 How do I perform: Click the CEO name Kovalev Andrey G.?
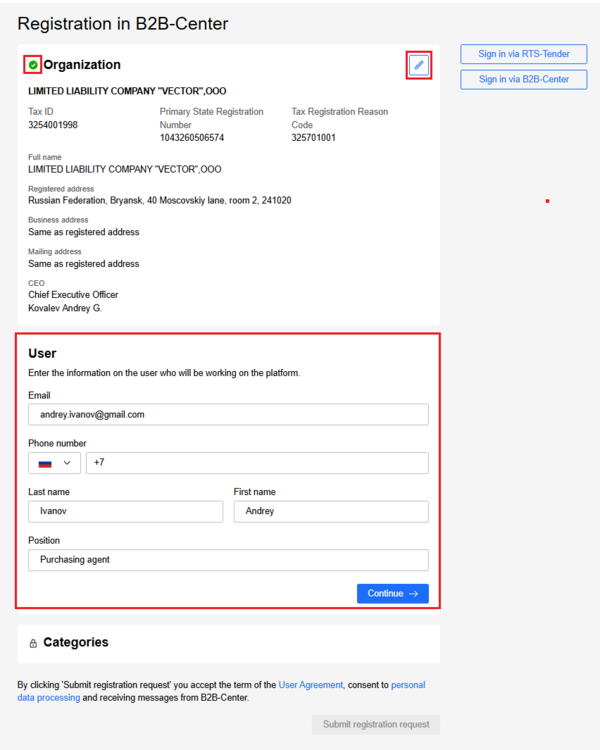pyautogui.click(x=65, y=308)
